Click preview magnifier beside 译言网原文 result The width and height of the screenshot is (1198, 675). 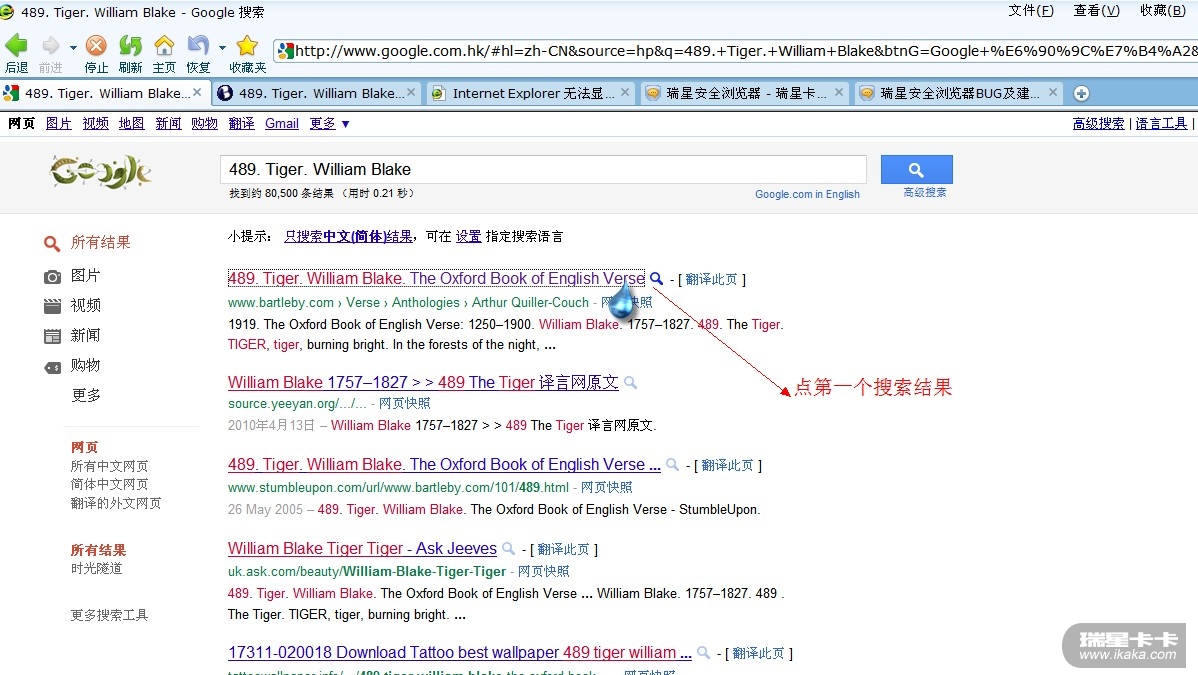[x=630, y=382]
